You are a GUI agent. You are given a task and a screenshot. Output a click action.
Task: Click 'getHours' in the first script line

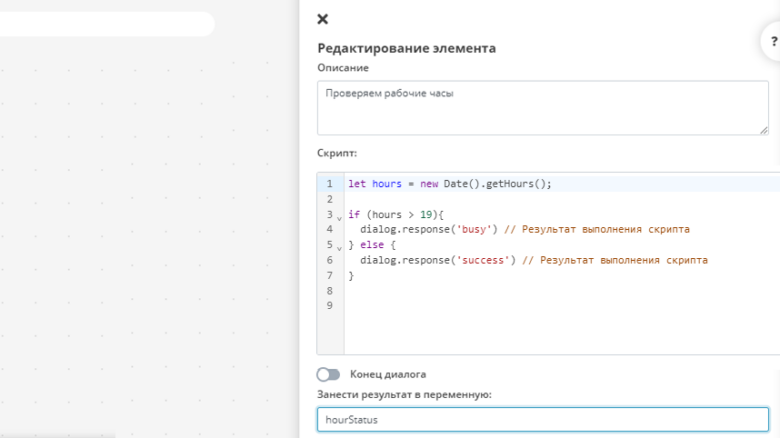pyautogui.click(x=509, y=184)
